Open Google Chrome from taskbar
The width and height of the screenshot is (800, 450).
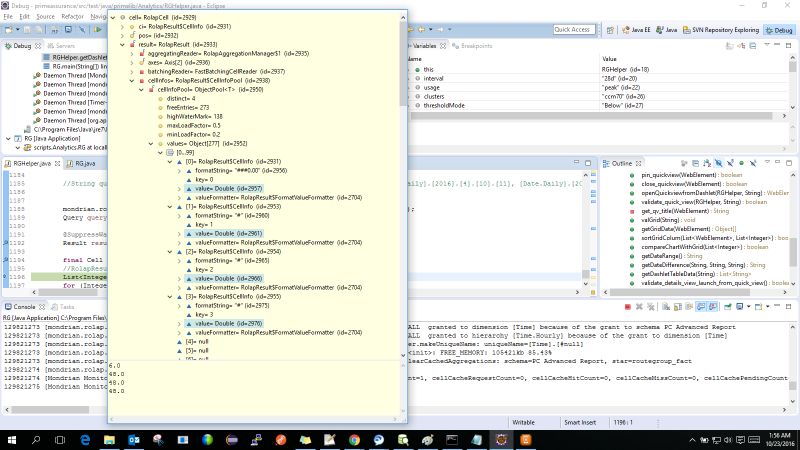pyautogui.click(x=354, y=440)
